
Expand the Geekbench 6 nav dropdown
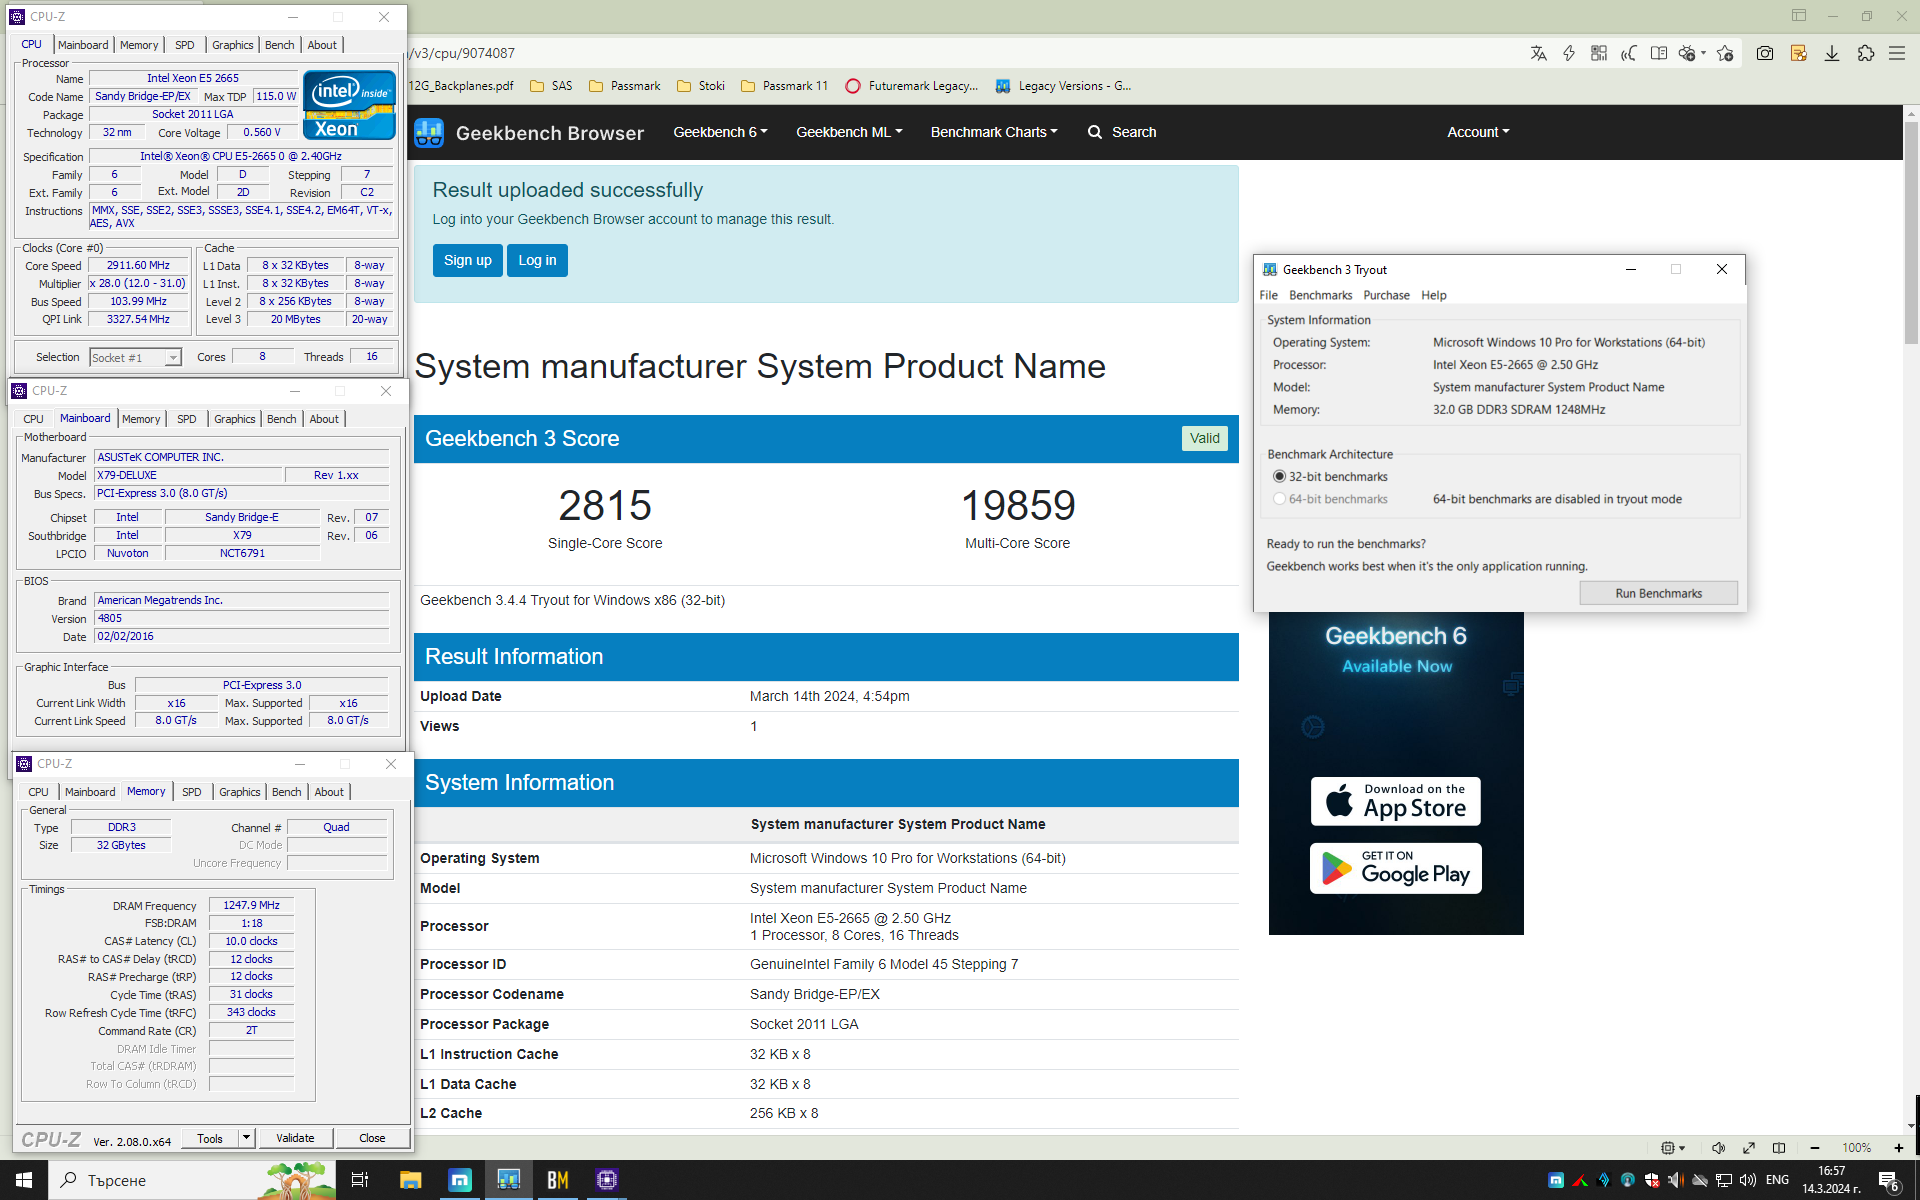[720, 132]
